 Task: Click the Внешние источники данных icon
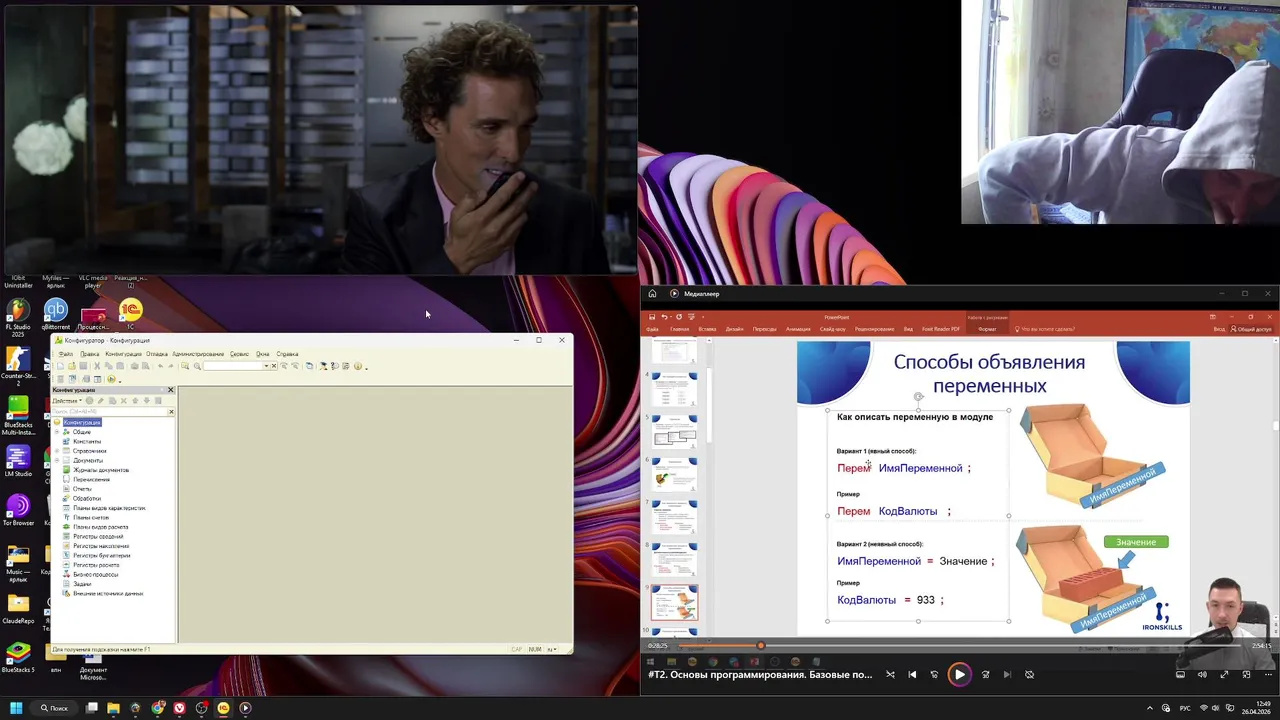pos(66,593)
